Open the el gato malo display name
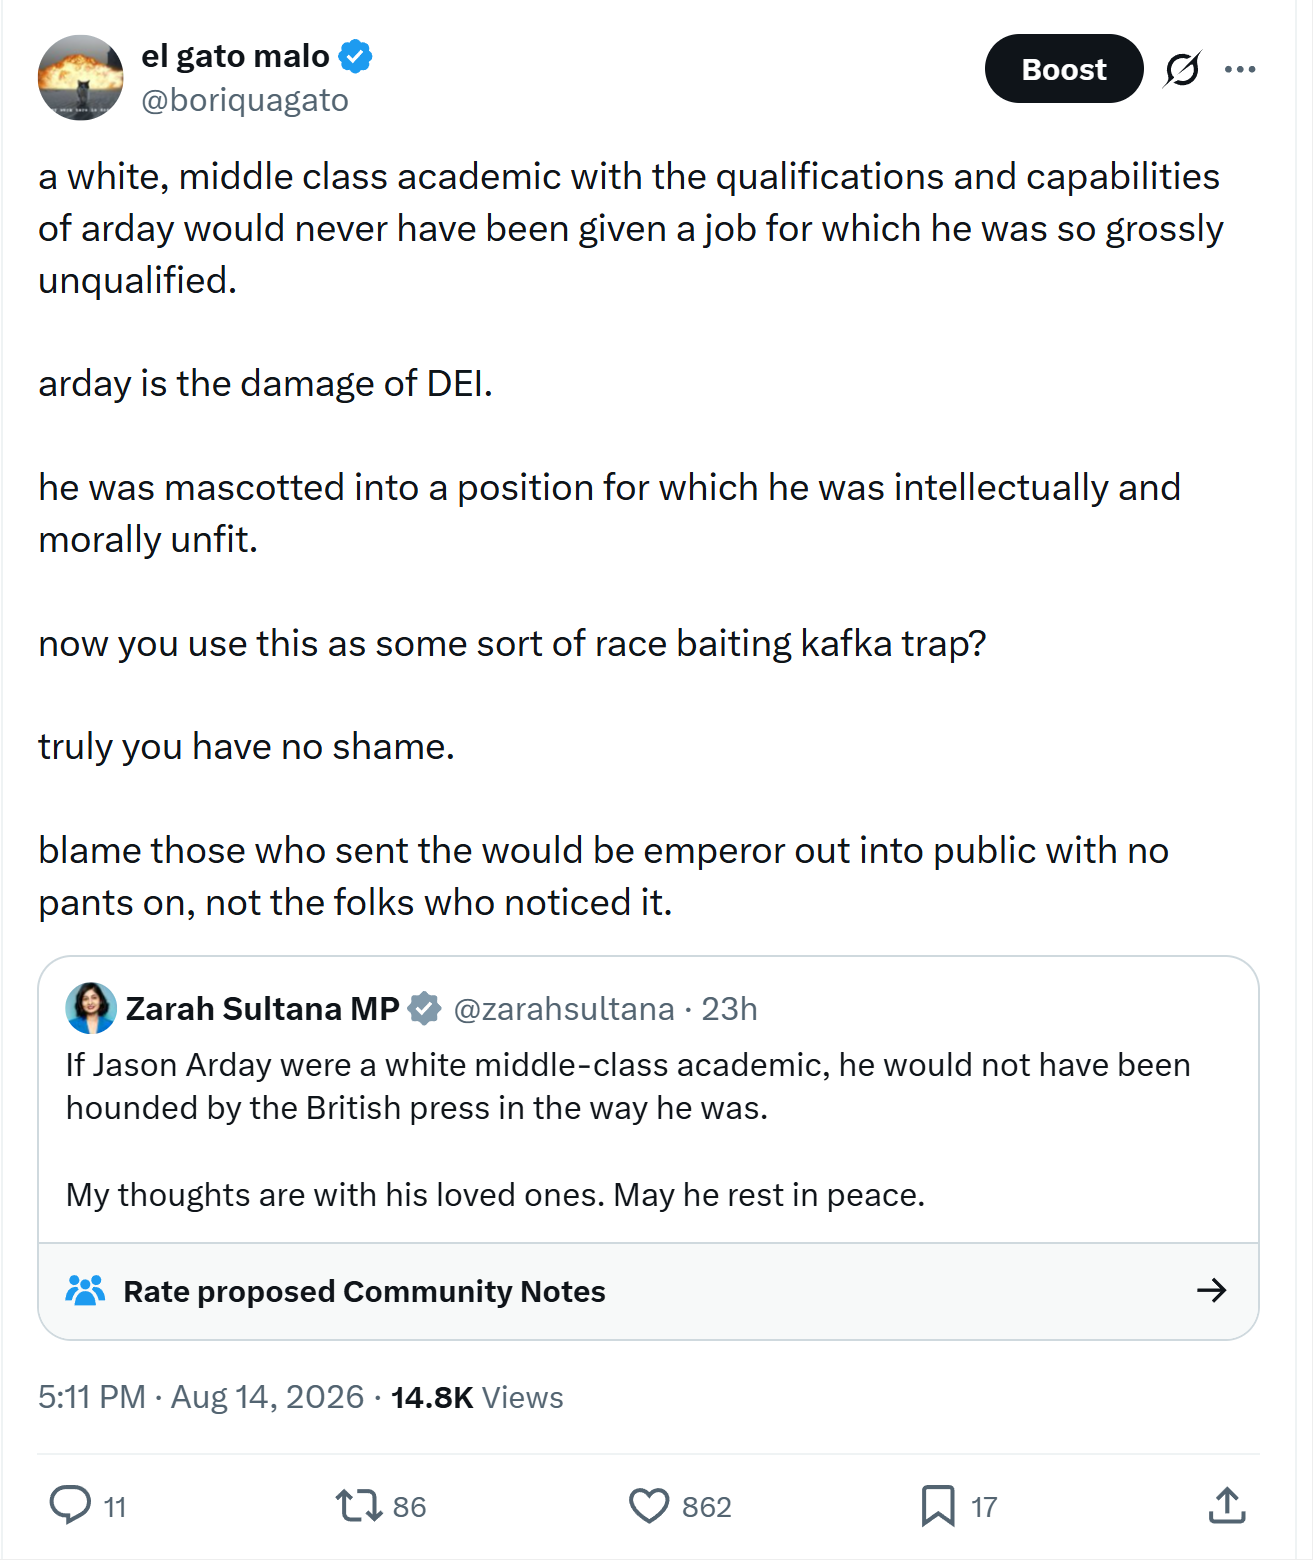 point(235,56)
